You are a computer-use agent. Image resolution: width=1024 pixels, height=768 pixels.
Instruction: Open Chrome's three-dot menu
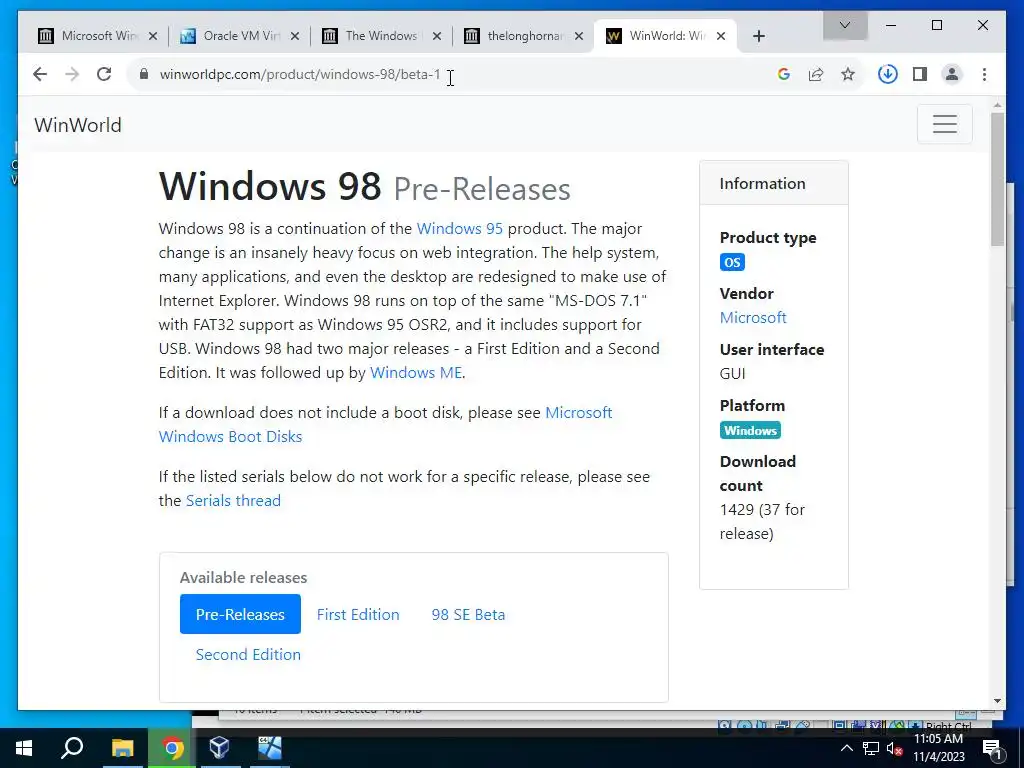coord(984,74)
